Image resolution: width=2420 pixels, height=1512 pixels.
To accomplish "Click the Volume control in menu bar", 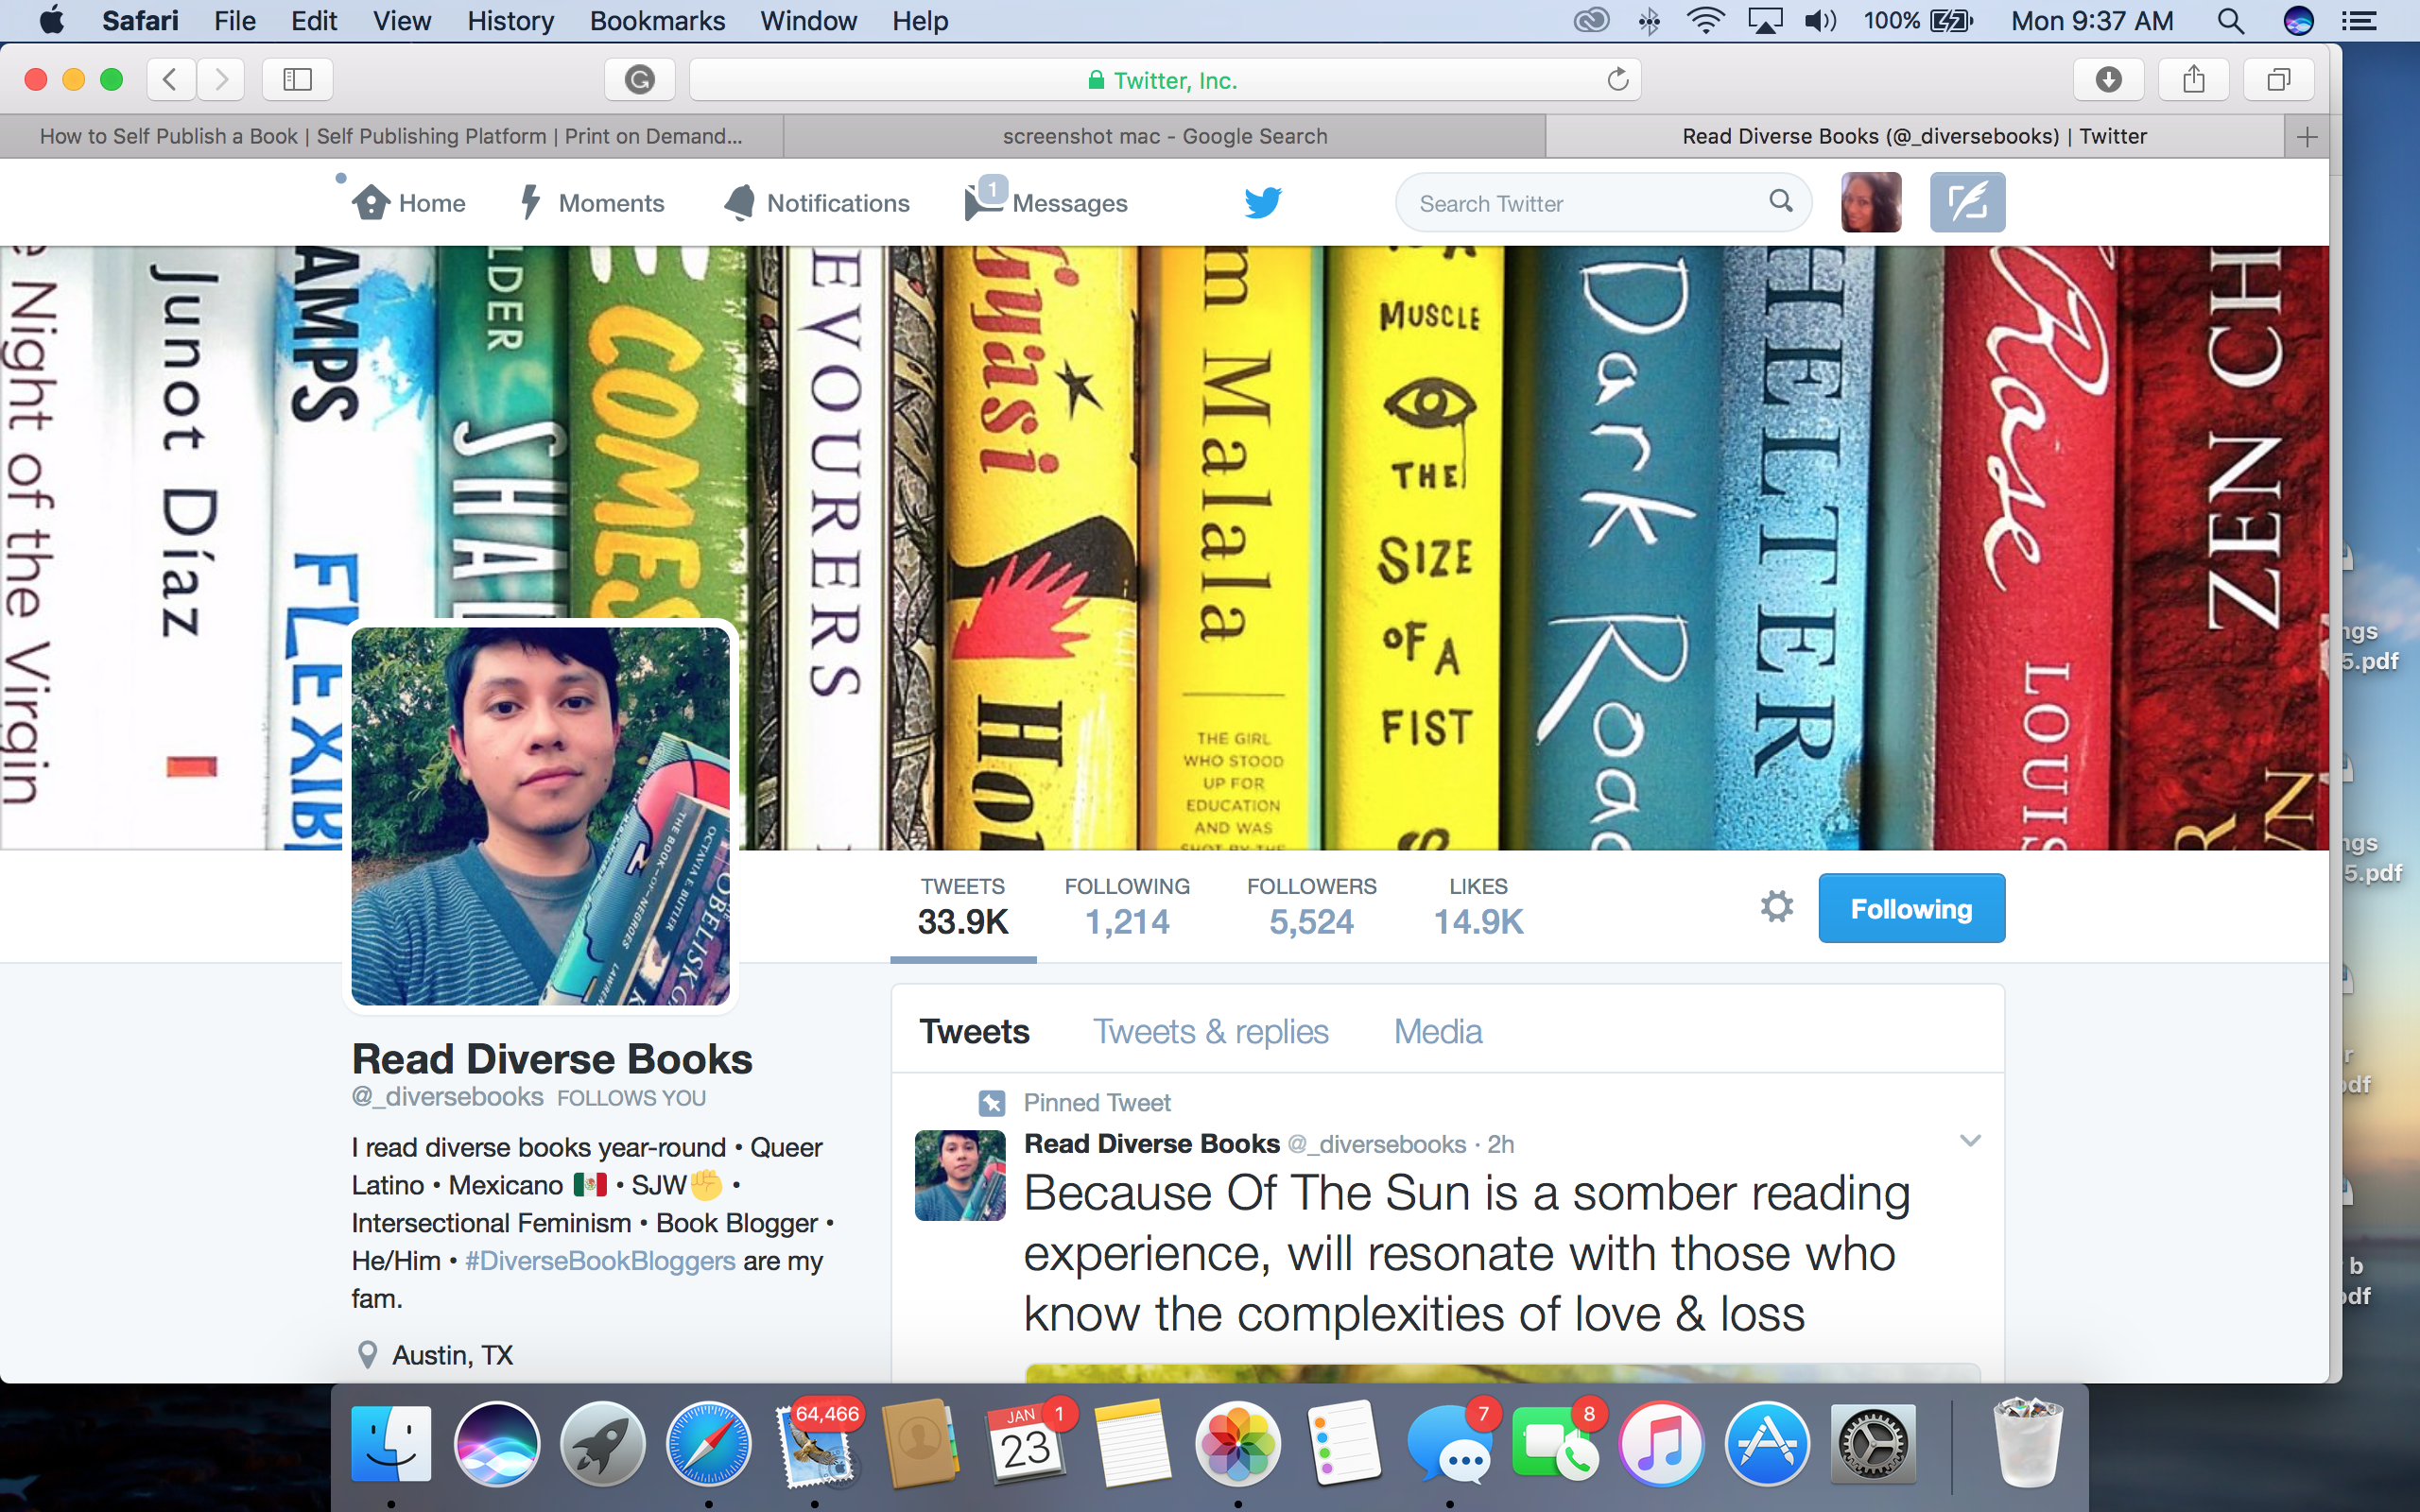I will click(1820, 21).
